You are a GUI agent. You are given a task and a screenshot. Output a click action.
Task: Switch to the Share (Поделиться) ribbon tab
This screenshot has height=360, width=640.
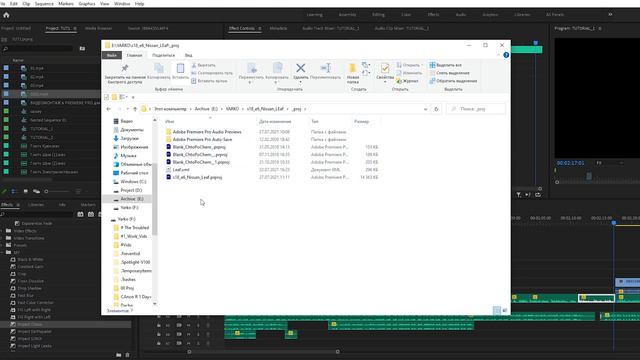pyautogui.click(x=163, y=55)
